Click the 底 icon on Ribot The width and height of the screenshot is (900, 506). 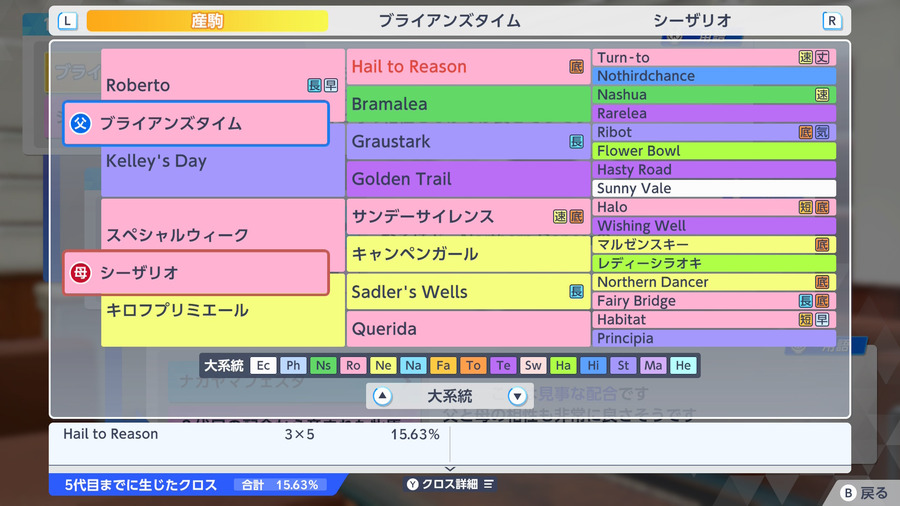click(x=806, y=132)
